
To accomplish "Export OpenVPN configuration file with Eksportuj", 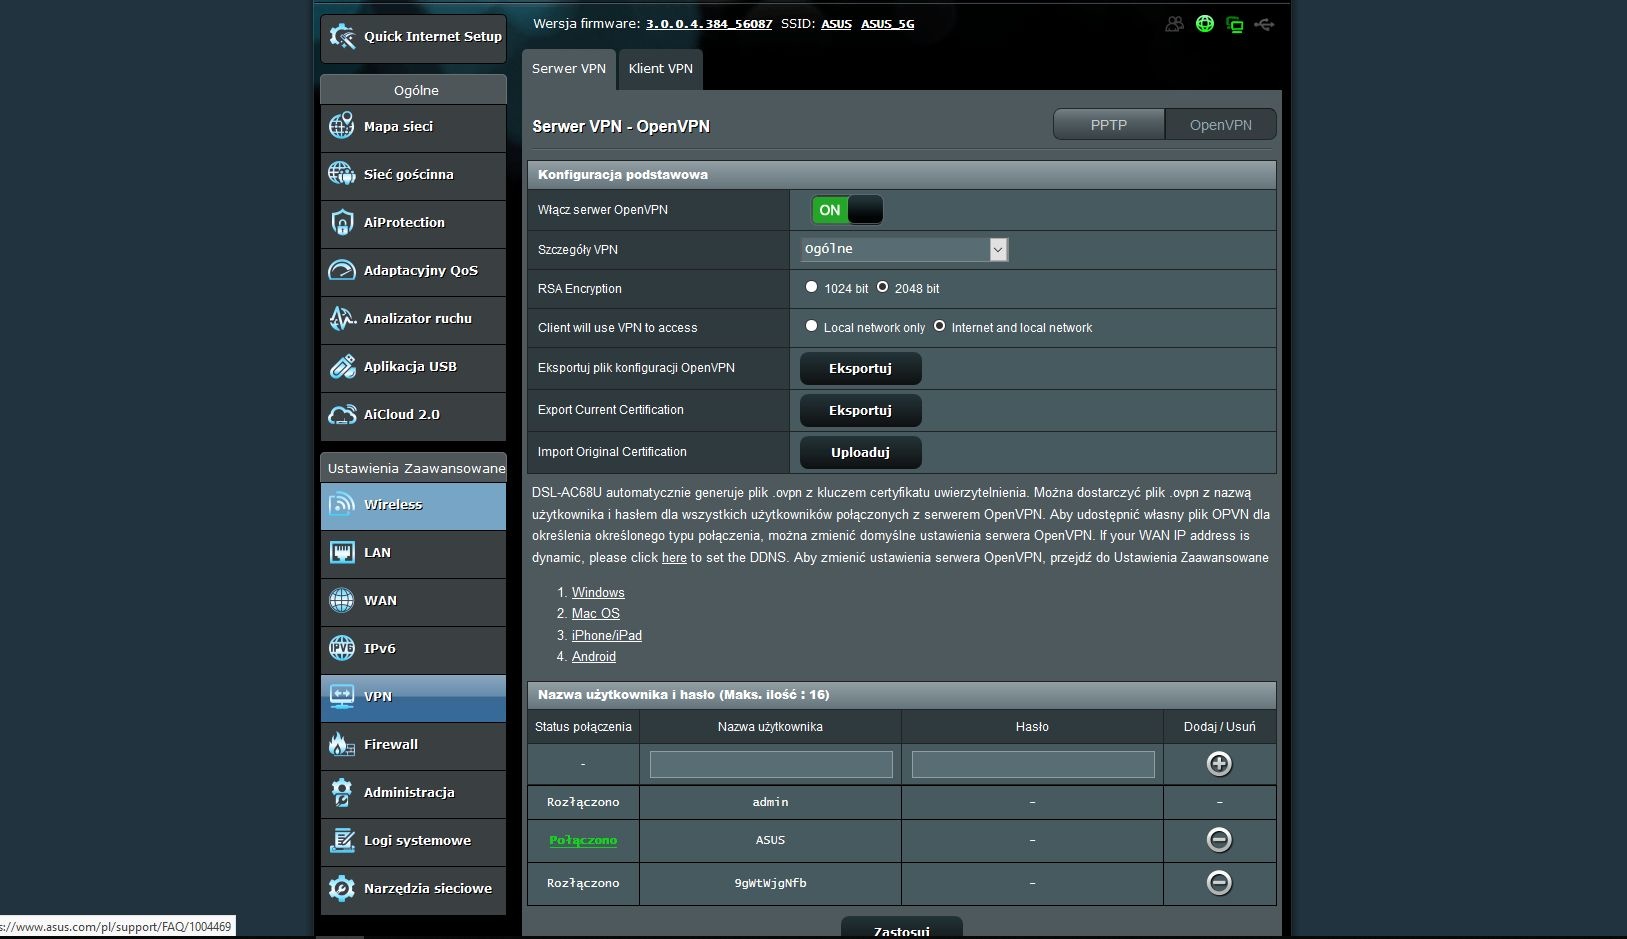I will click(861, 368).
